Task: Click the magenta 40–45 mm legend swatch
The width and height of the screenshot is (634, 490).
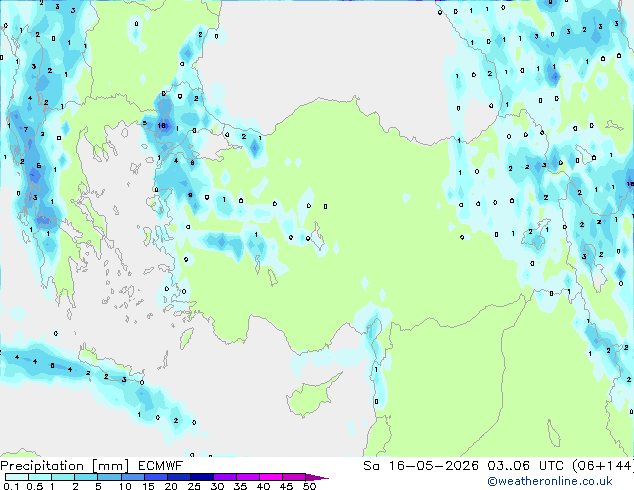Action: click(x=271, y=477)
